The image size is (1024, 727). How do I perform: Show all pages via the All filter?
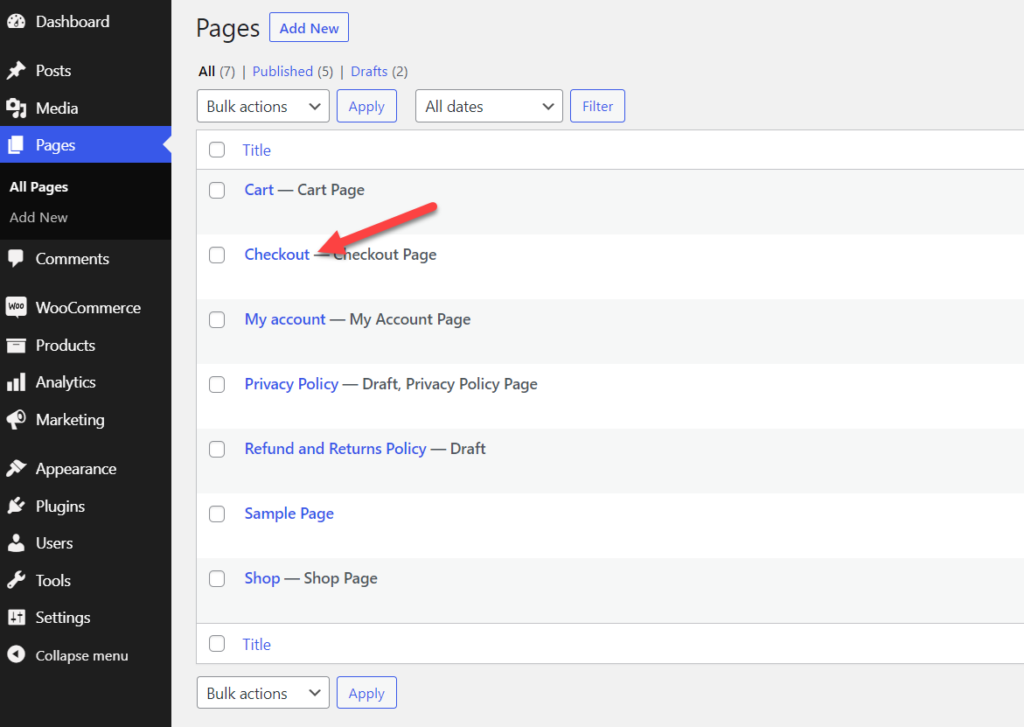point(206,71)
